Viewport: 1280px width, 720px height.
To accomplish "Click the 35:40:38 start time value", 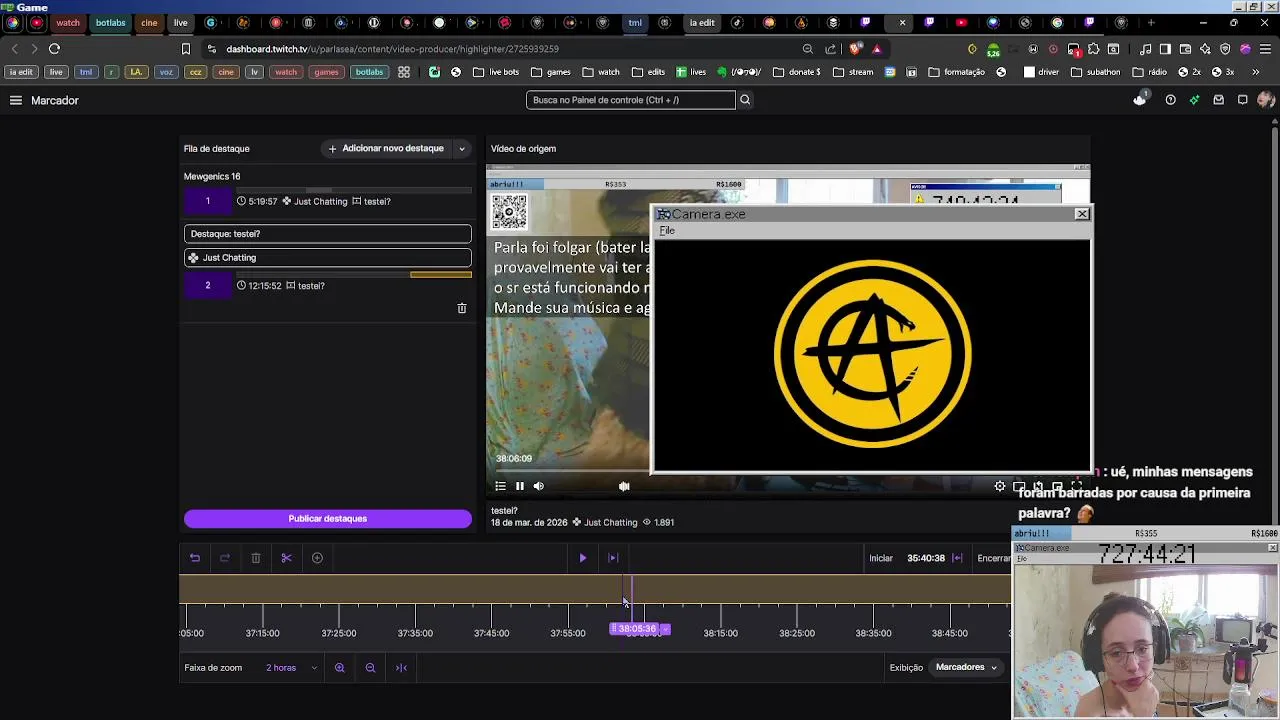I will (926, 558).
